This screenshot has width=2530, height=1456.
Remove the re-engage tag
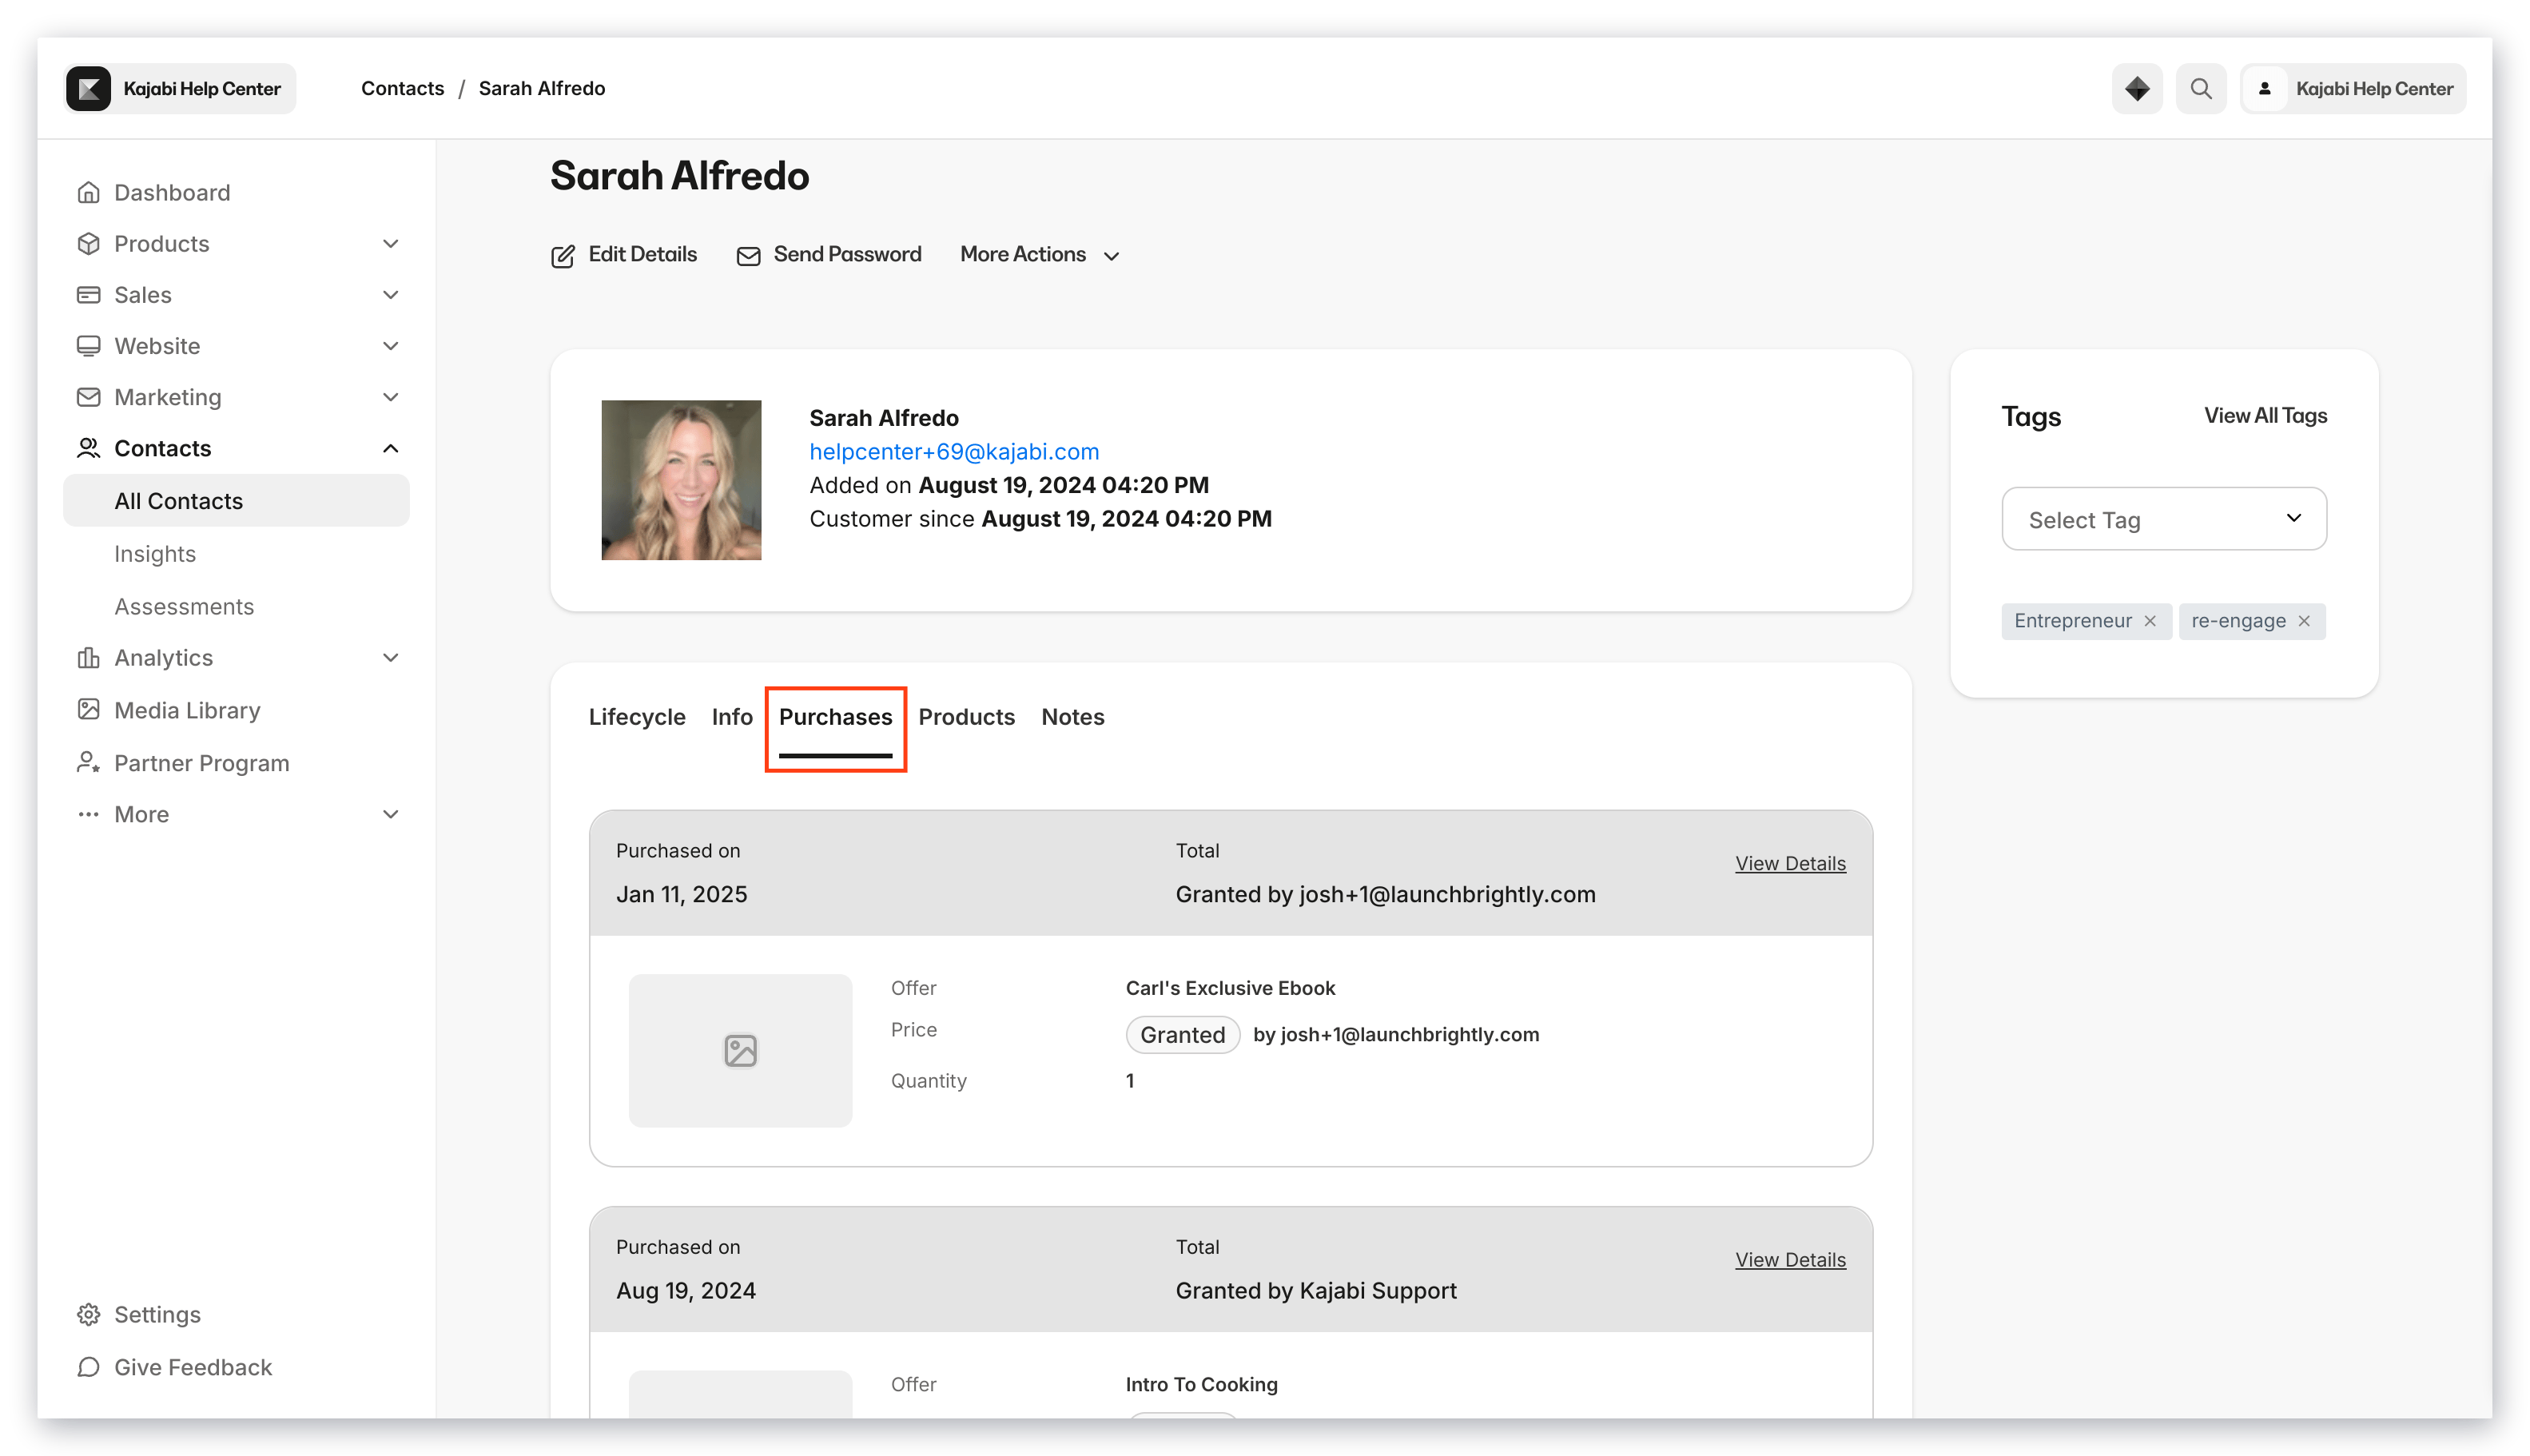tap(2303, 621)
